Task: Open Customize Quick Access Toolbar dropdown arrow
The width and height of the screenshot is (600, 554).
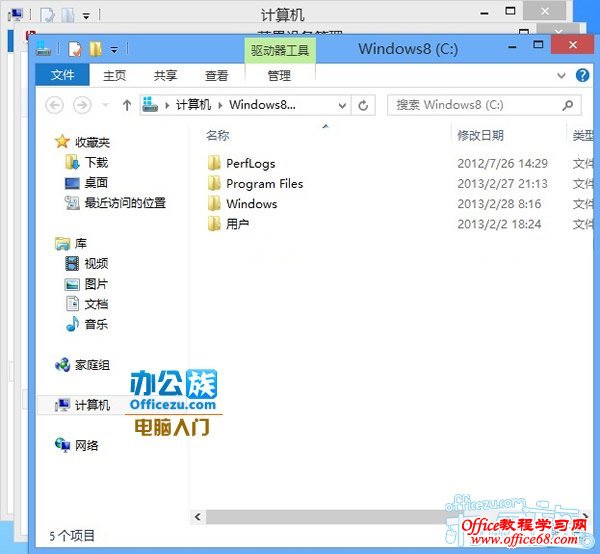Action: tap(114, 50)
